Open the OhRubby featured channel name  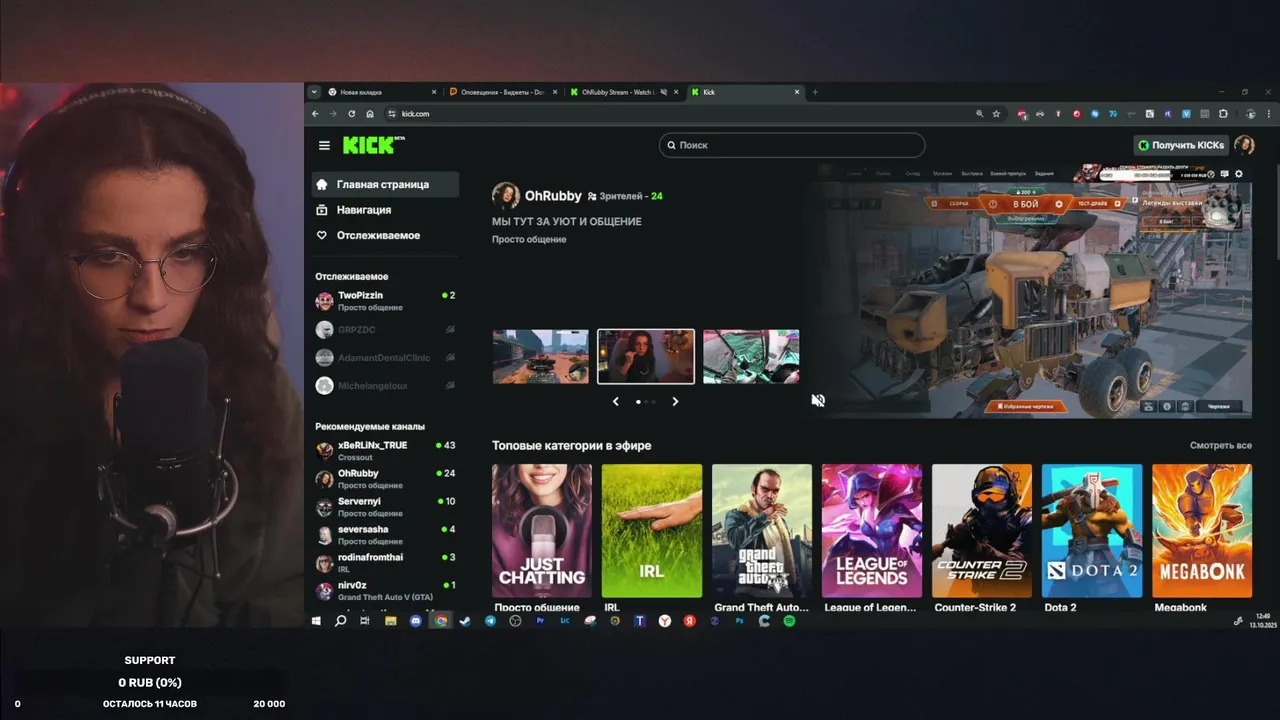click(x=553, y=196)
